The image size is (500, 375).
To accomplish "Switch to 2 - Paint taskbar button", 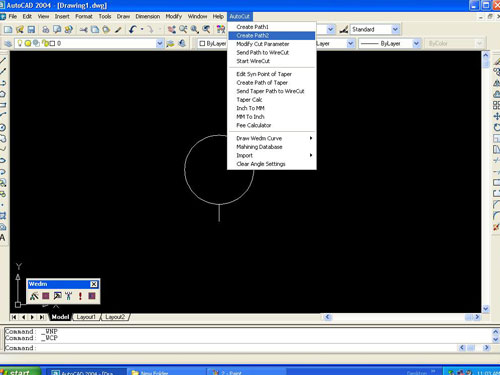I will pyautogui.click(x=247, y=371).
